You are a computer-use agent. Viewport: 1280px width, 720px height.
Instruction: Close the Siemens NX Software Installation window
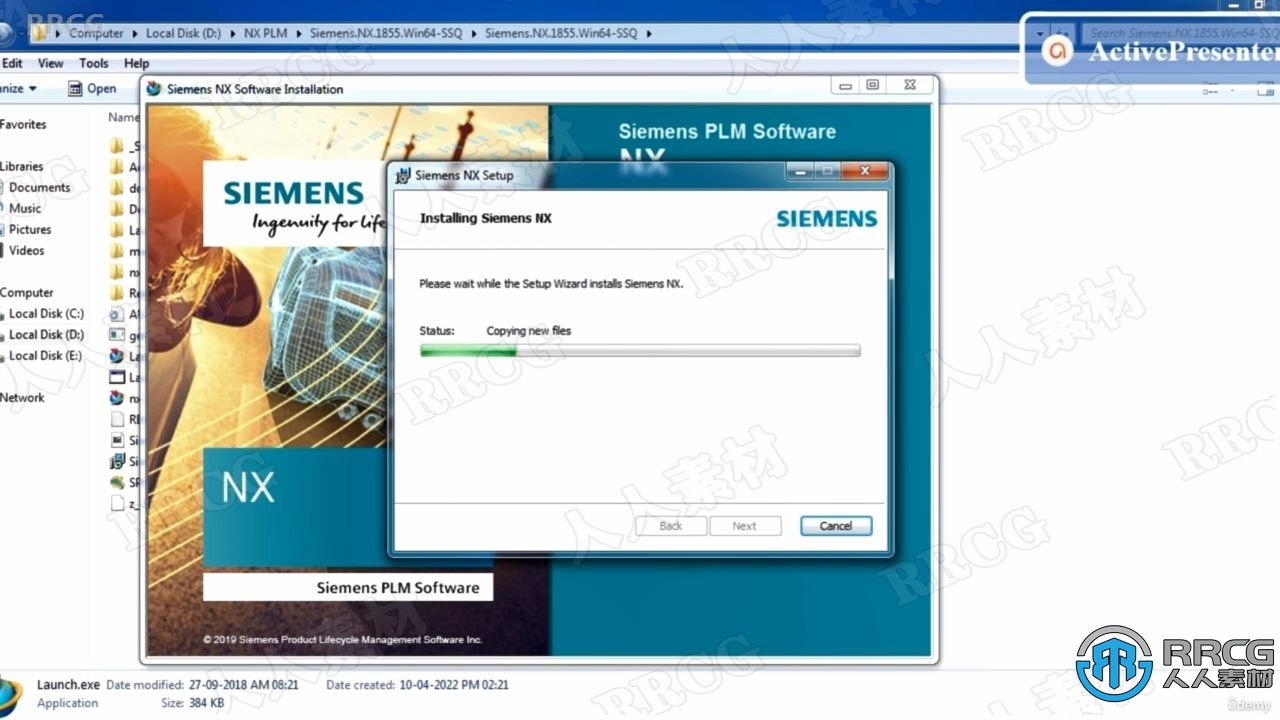(909, 86)
